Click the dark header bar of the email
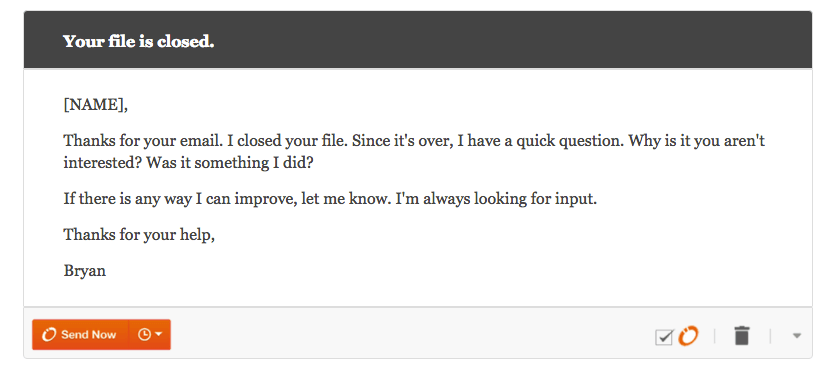Image resolution: width=834 pixels, height=371 pixels. (418, 40)
